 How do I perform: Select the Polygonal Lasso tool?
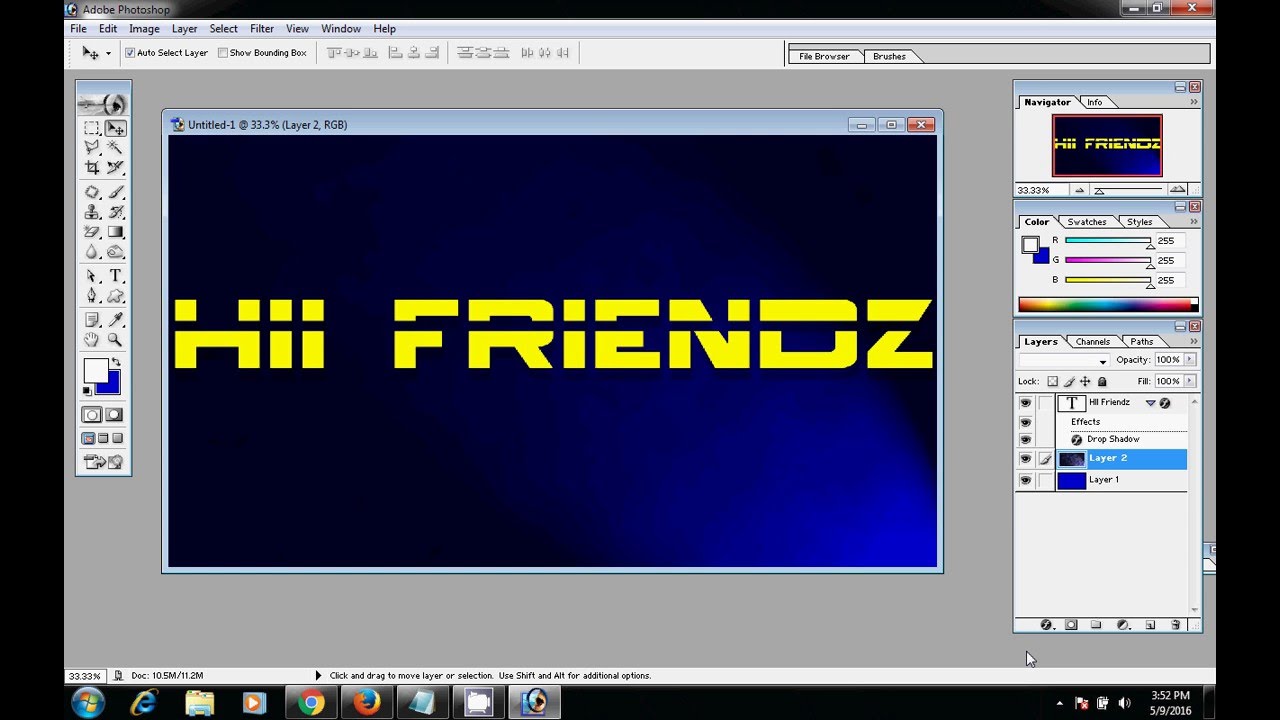click(x=92, y=147)
